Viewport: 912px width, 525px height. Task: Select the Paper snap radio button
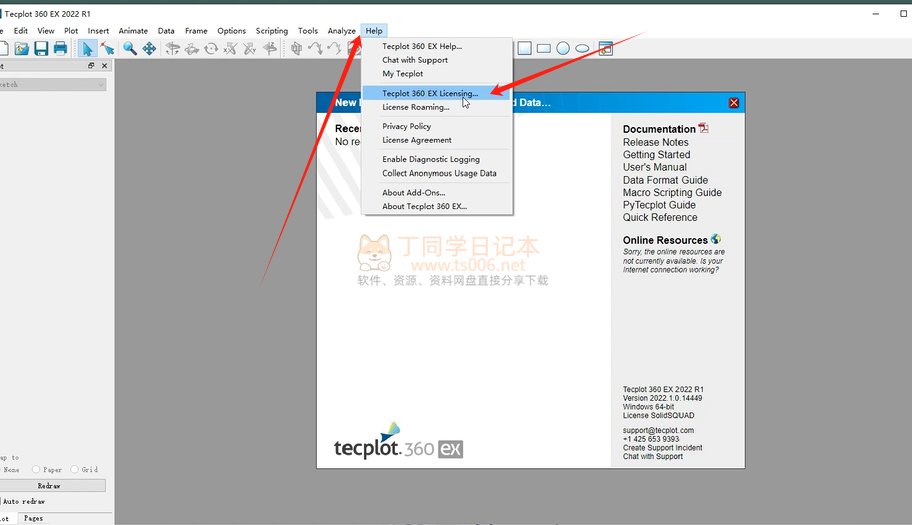coord(36,469)
